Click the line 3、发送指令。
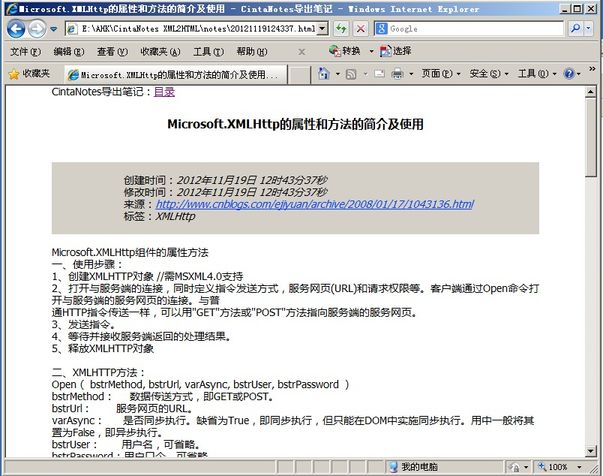Screen dimensions: 603x476 pos(83,325)
